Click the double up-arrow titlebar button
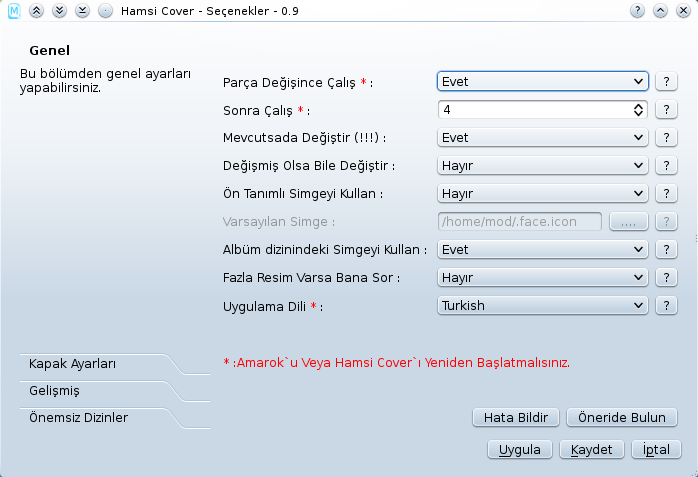The width and height of the screenshot is (698, 477). pyautogui.click(x=37, y=11)
